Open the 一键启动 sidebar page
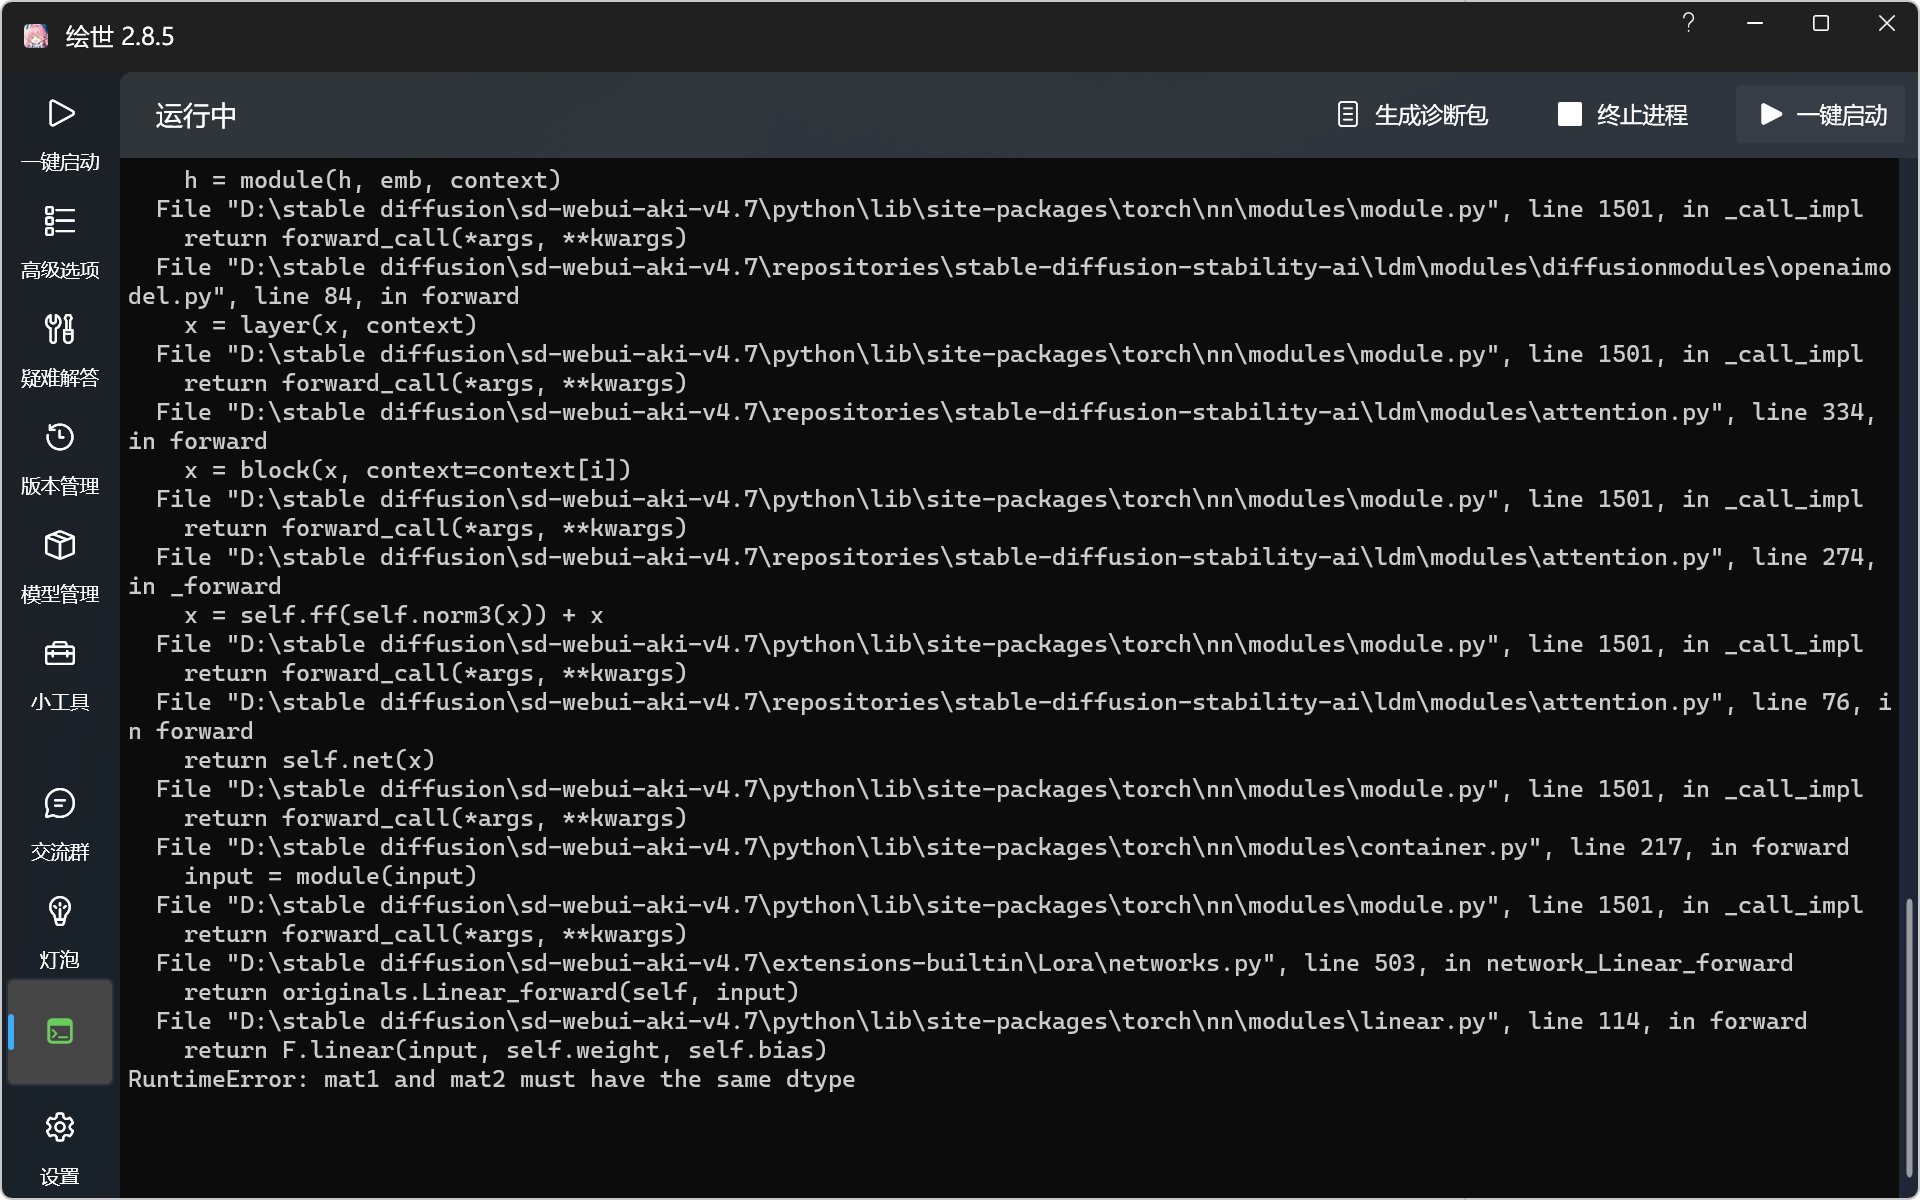The image size is (1920, 1200). pos(60,134)
